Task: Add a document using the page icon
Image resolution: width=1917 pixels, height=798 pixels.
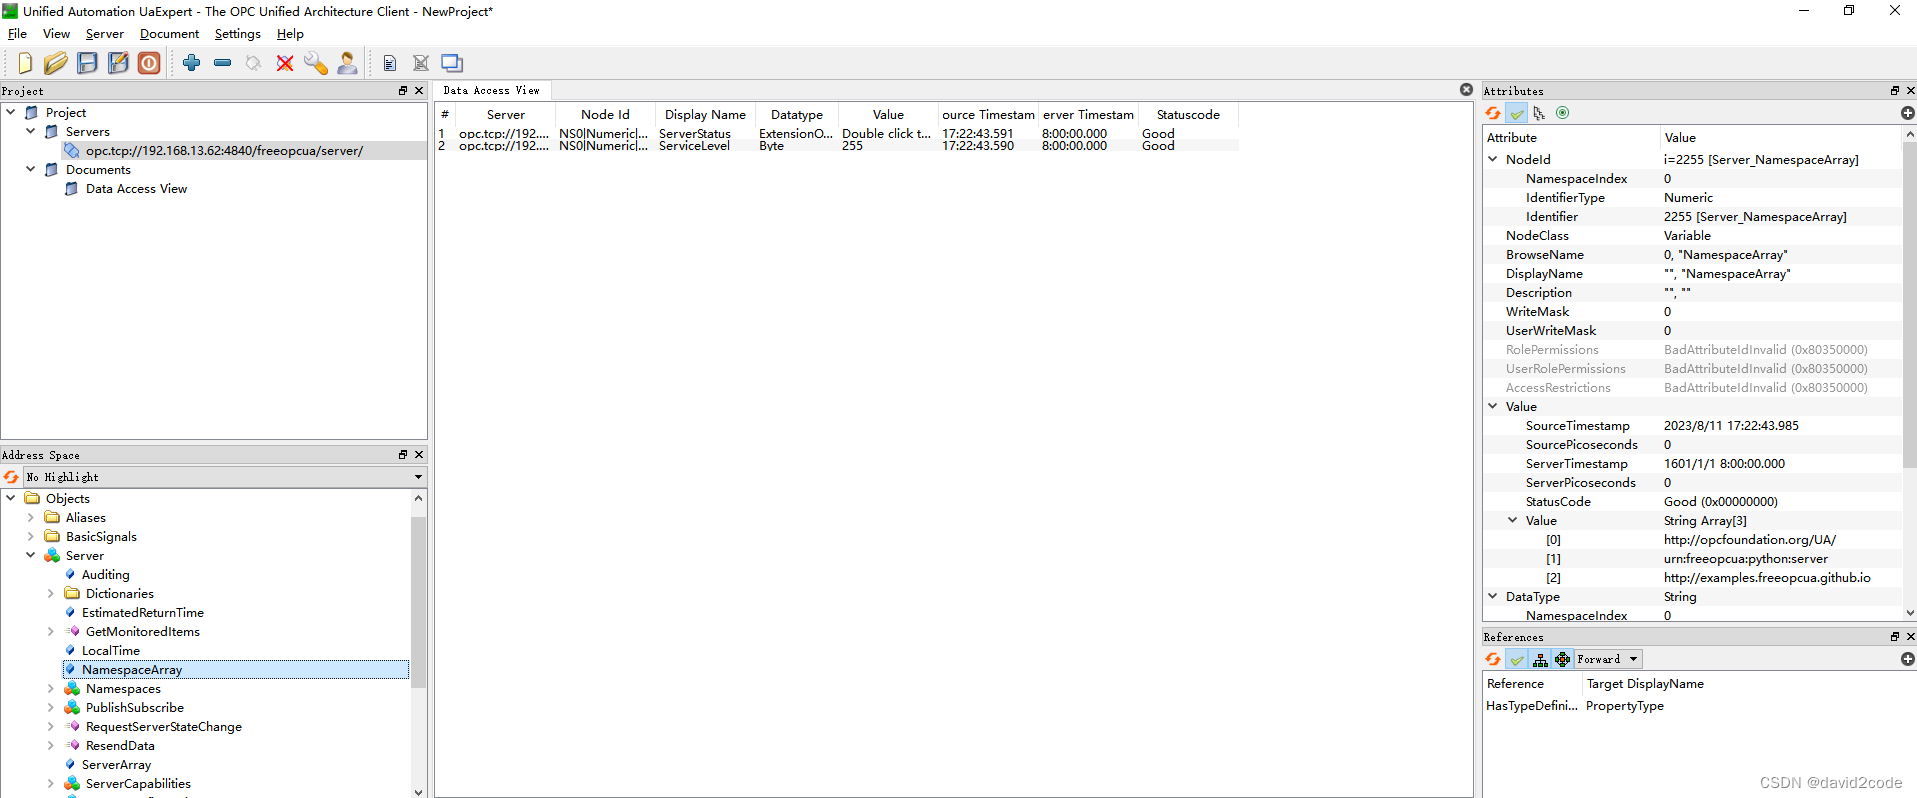Action: pos(390,63)
